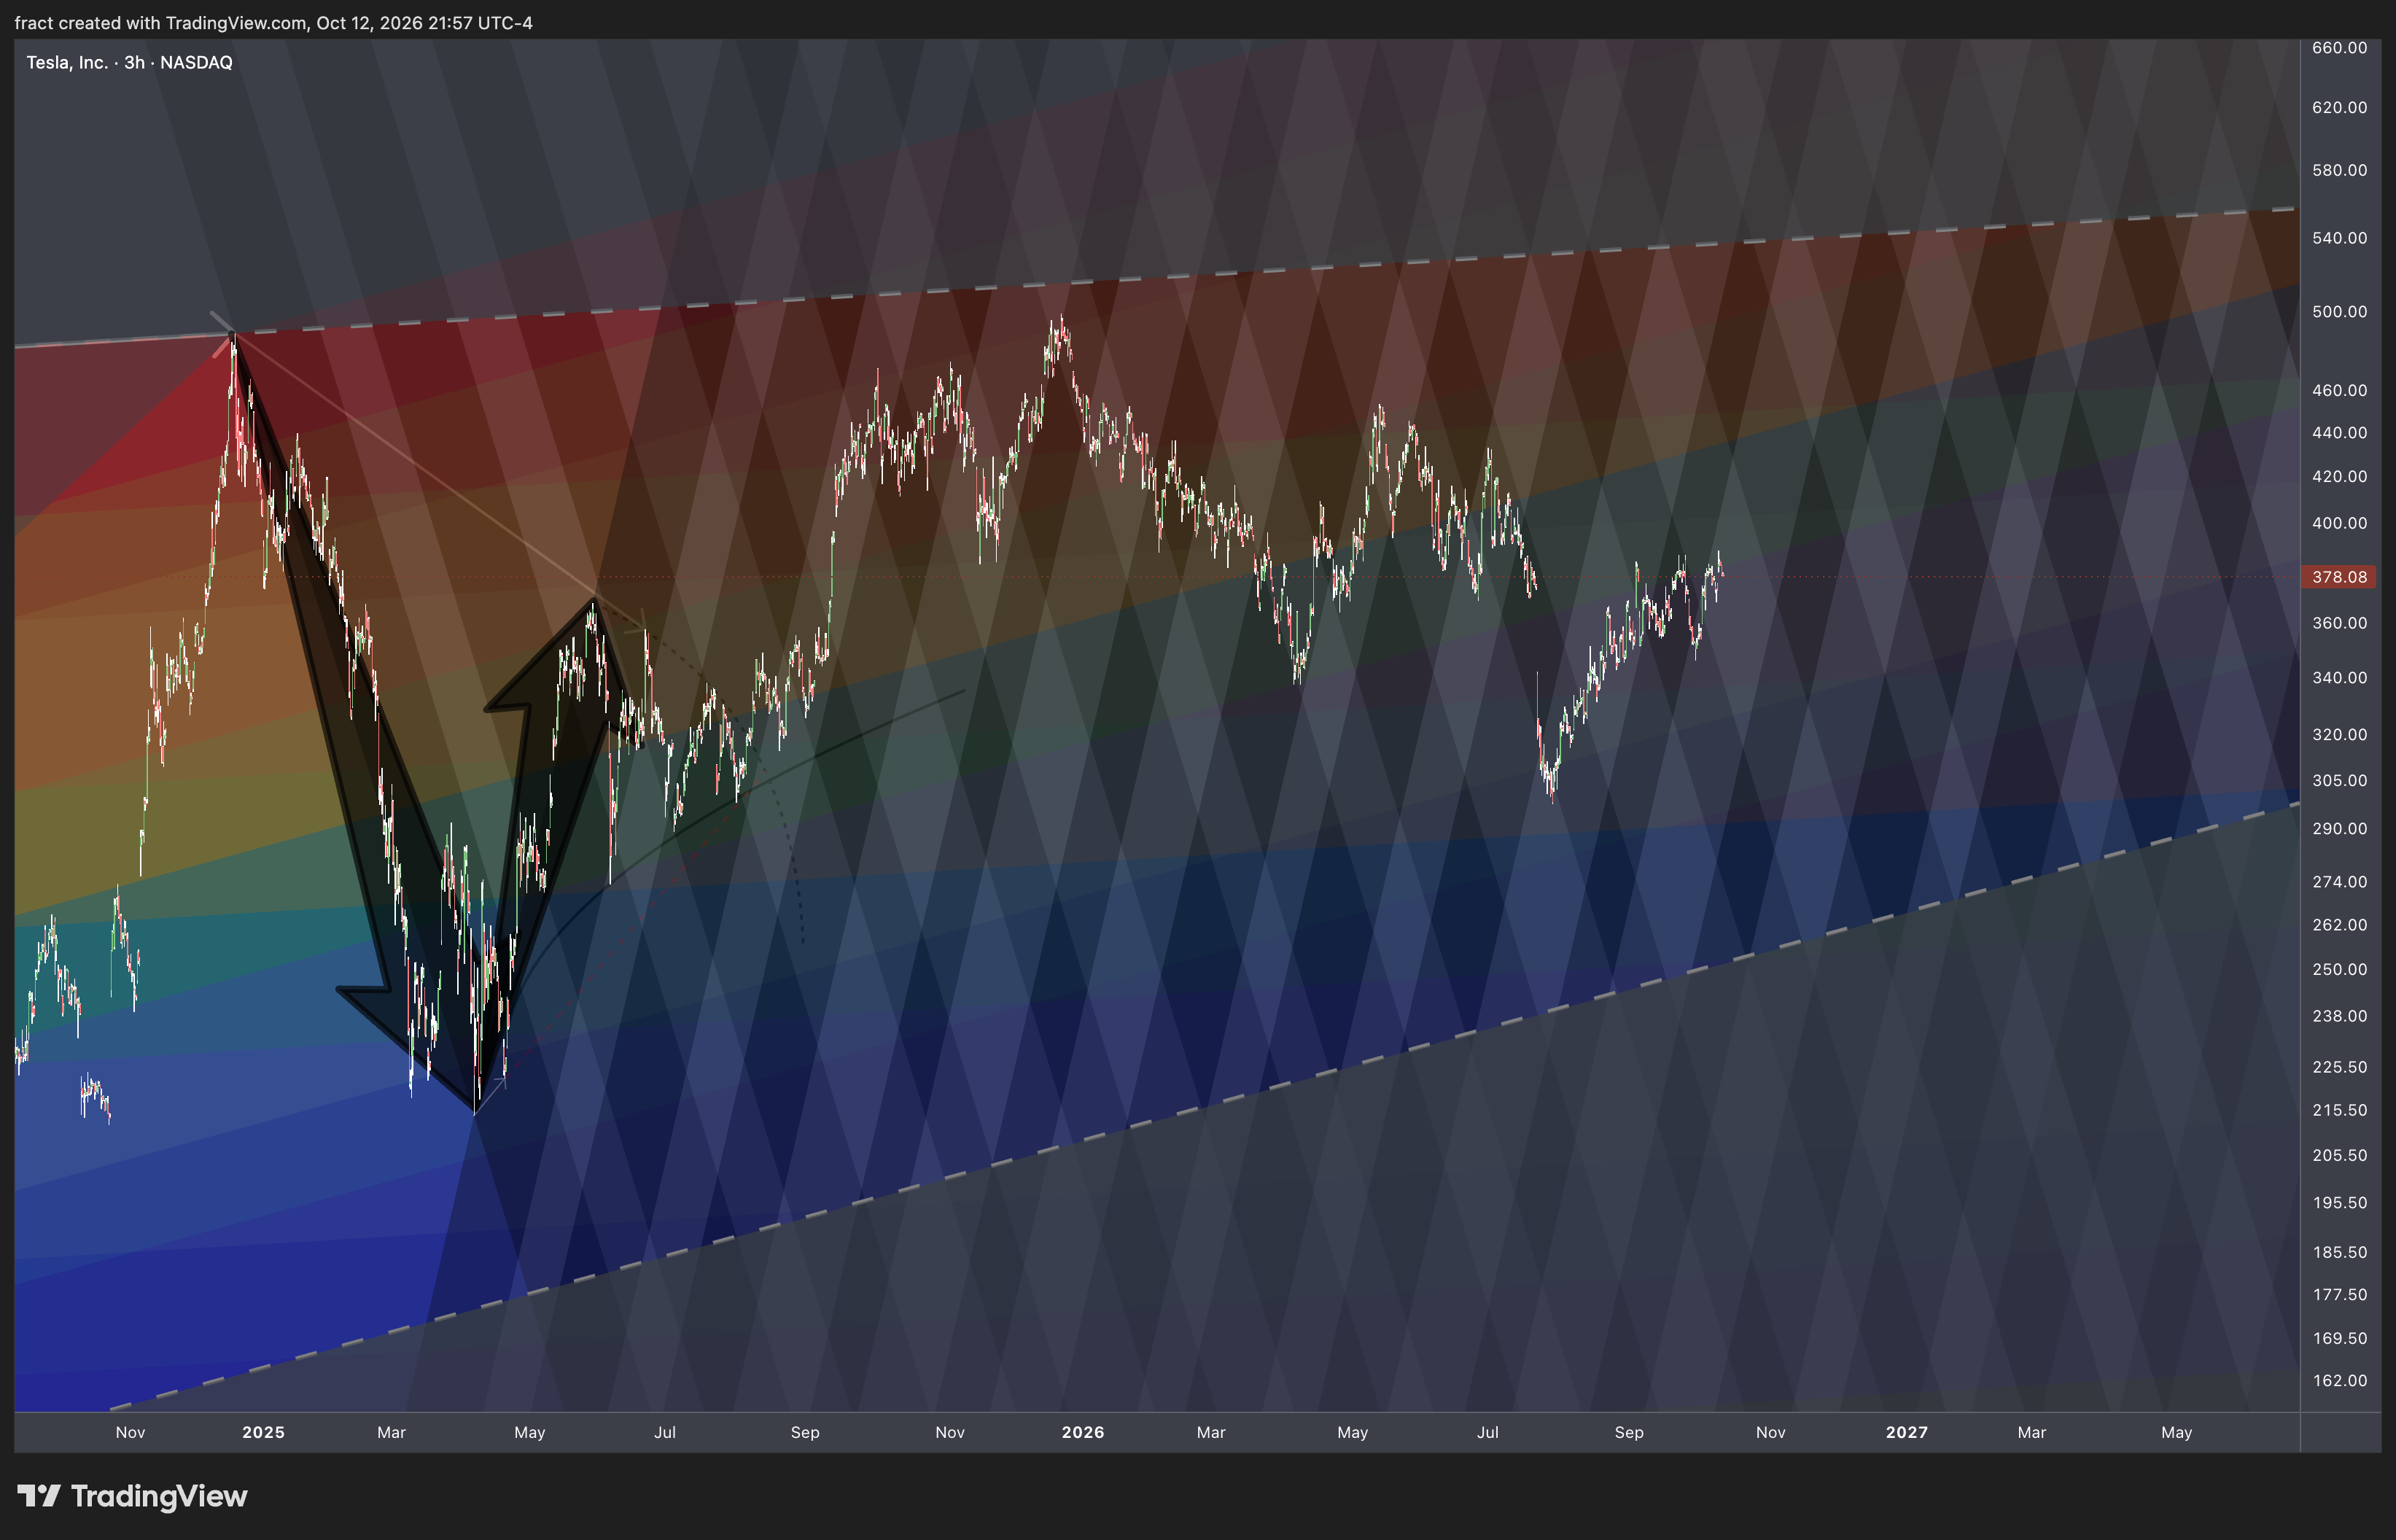Click the 2025 label on the time axis
This screenshot has height=1540, width=2396.
click(263, 1432)
